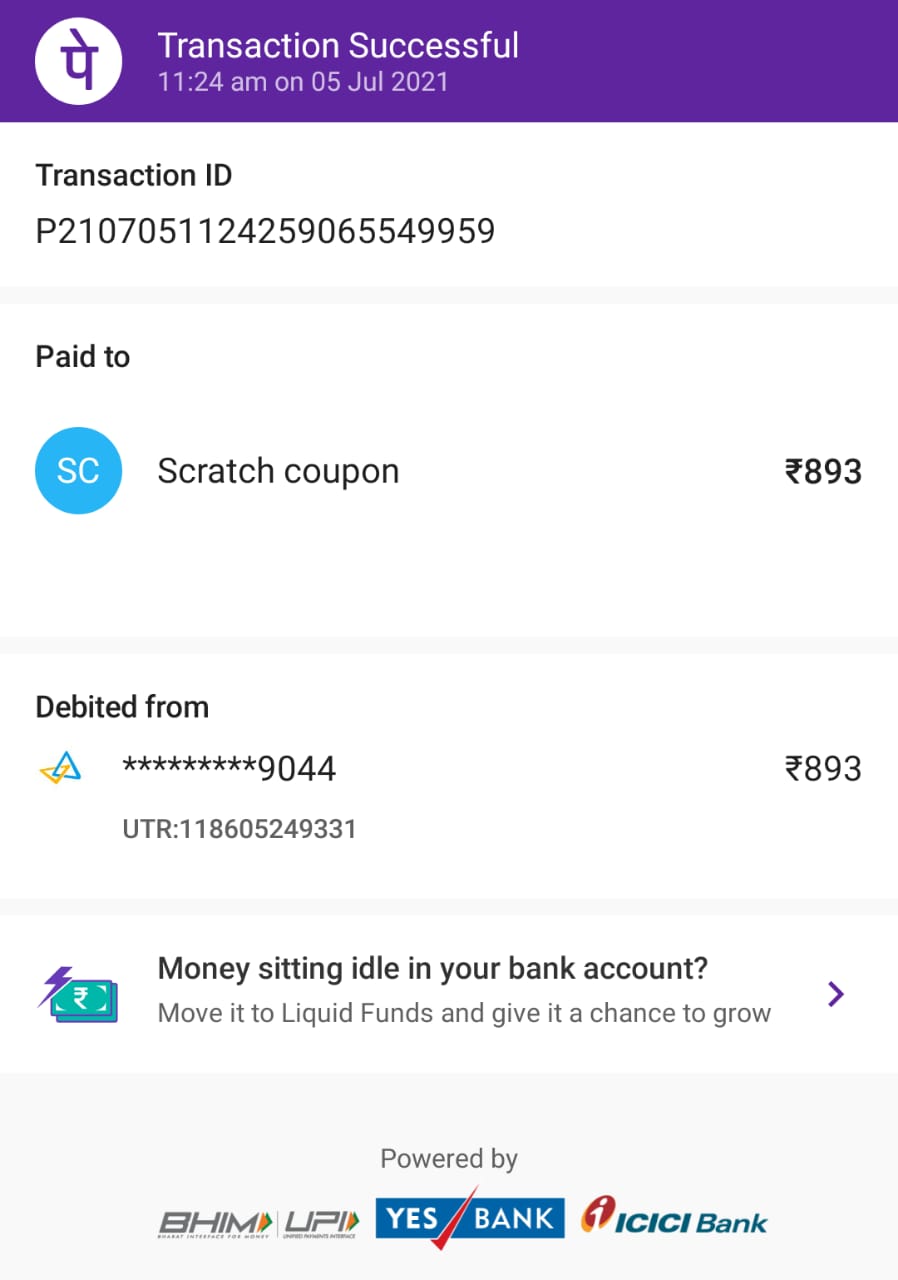Tap the Transaction Successful header title
This screenshot has width=898, height=1280.
coord(338,46)
